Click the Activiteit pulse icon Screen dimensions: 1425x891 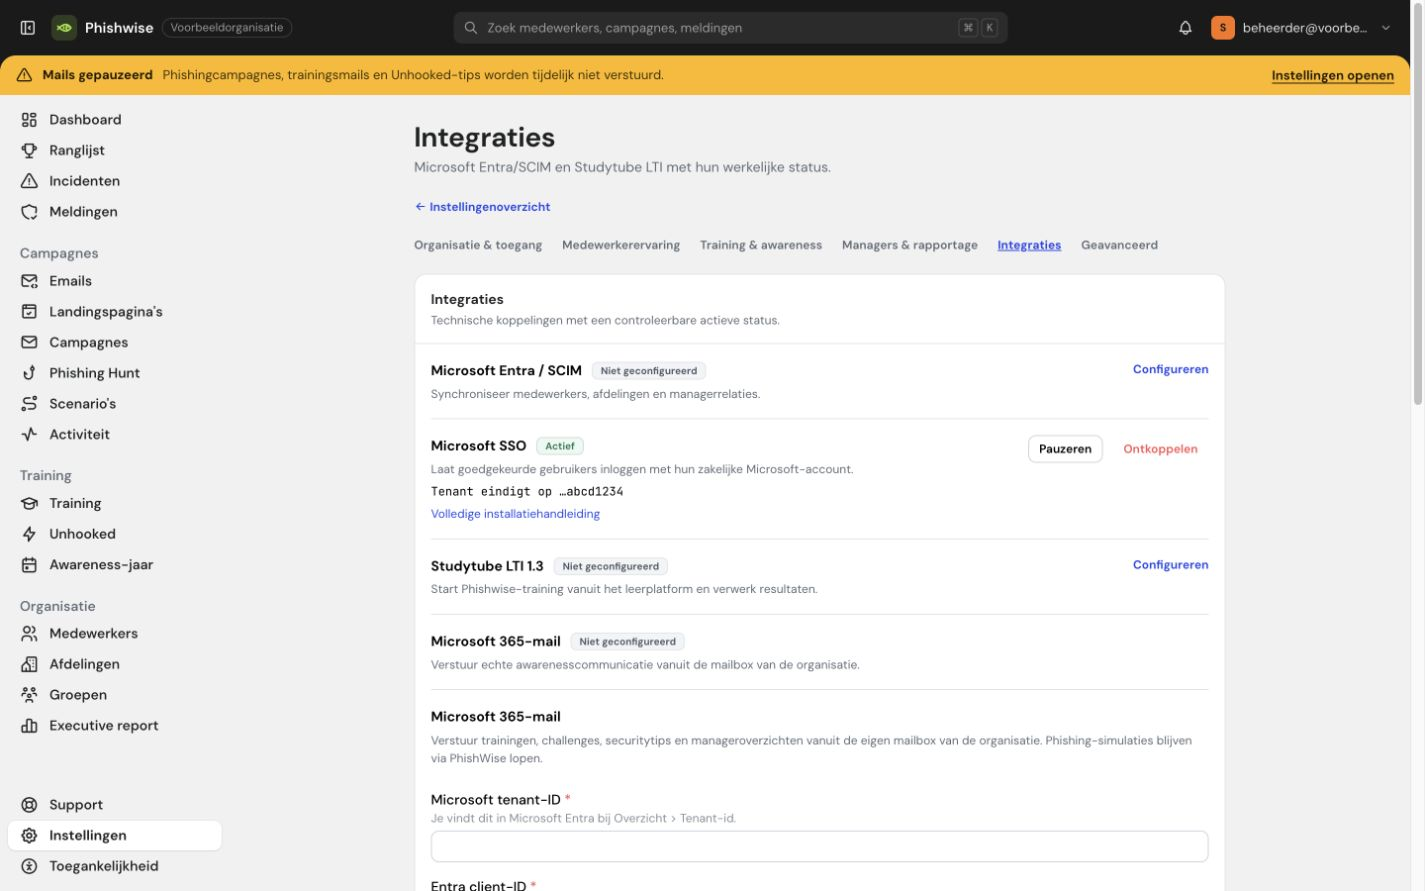pos(29,434)
